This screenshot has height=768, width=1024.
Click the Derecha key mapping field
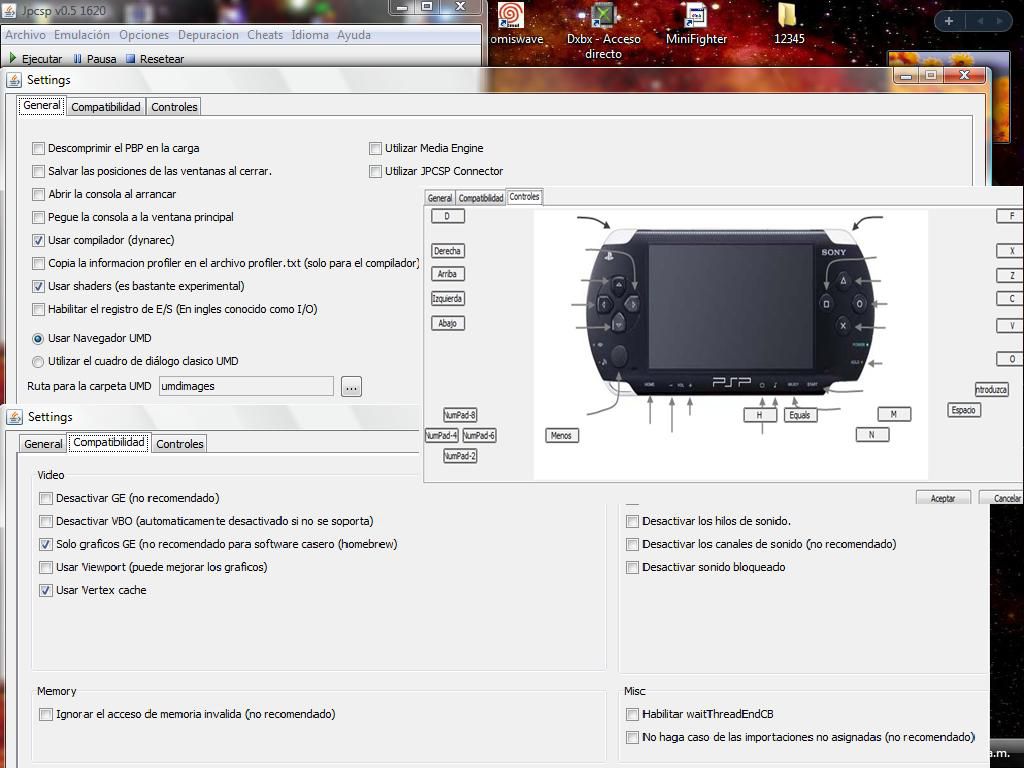click(x=447, y=251)
